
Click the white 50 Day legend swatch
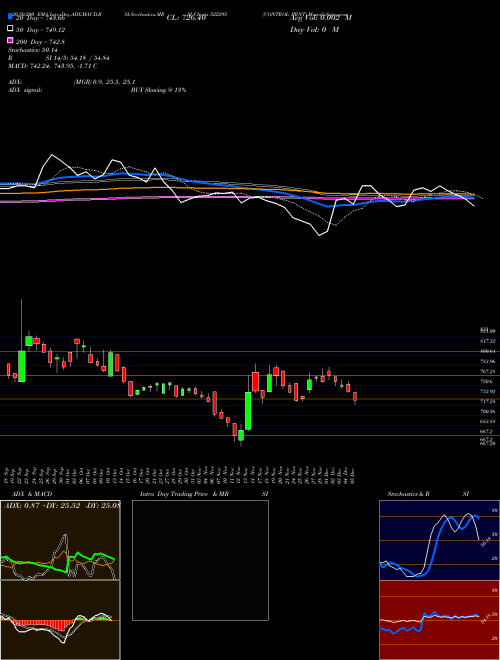click(x=10, y=29)
